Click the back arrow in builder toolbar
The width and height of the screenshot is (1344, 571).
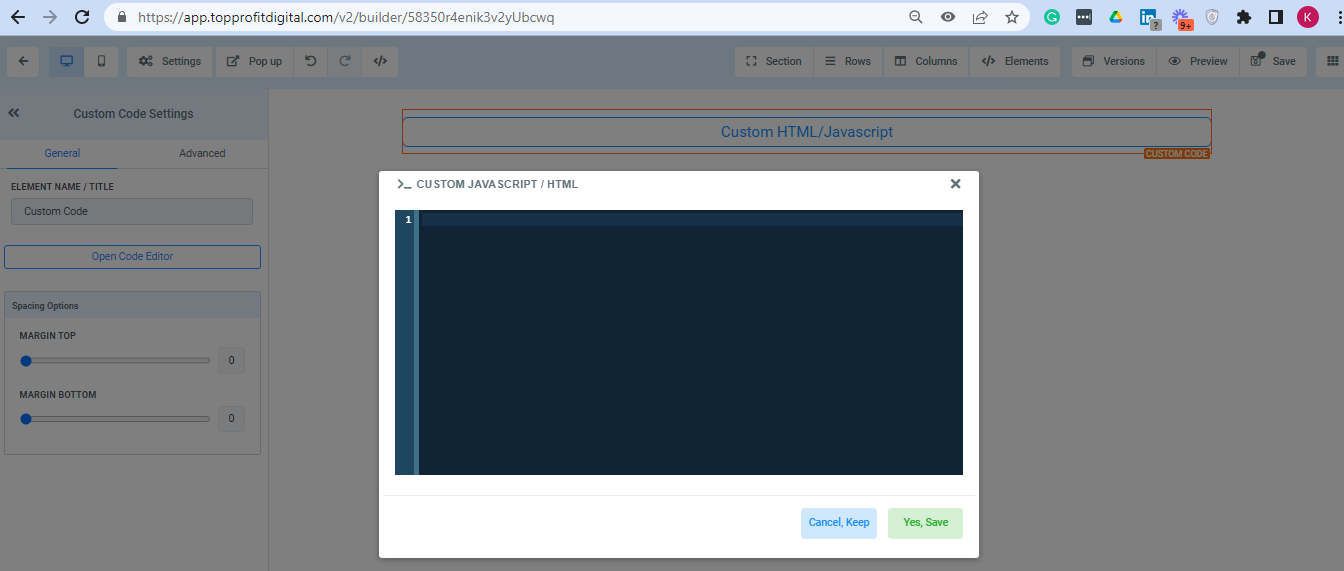(x=23, y=61)
